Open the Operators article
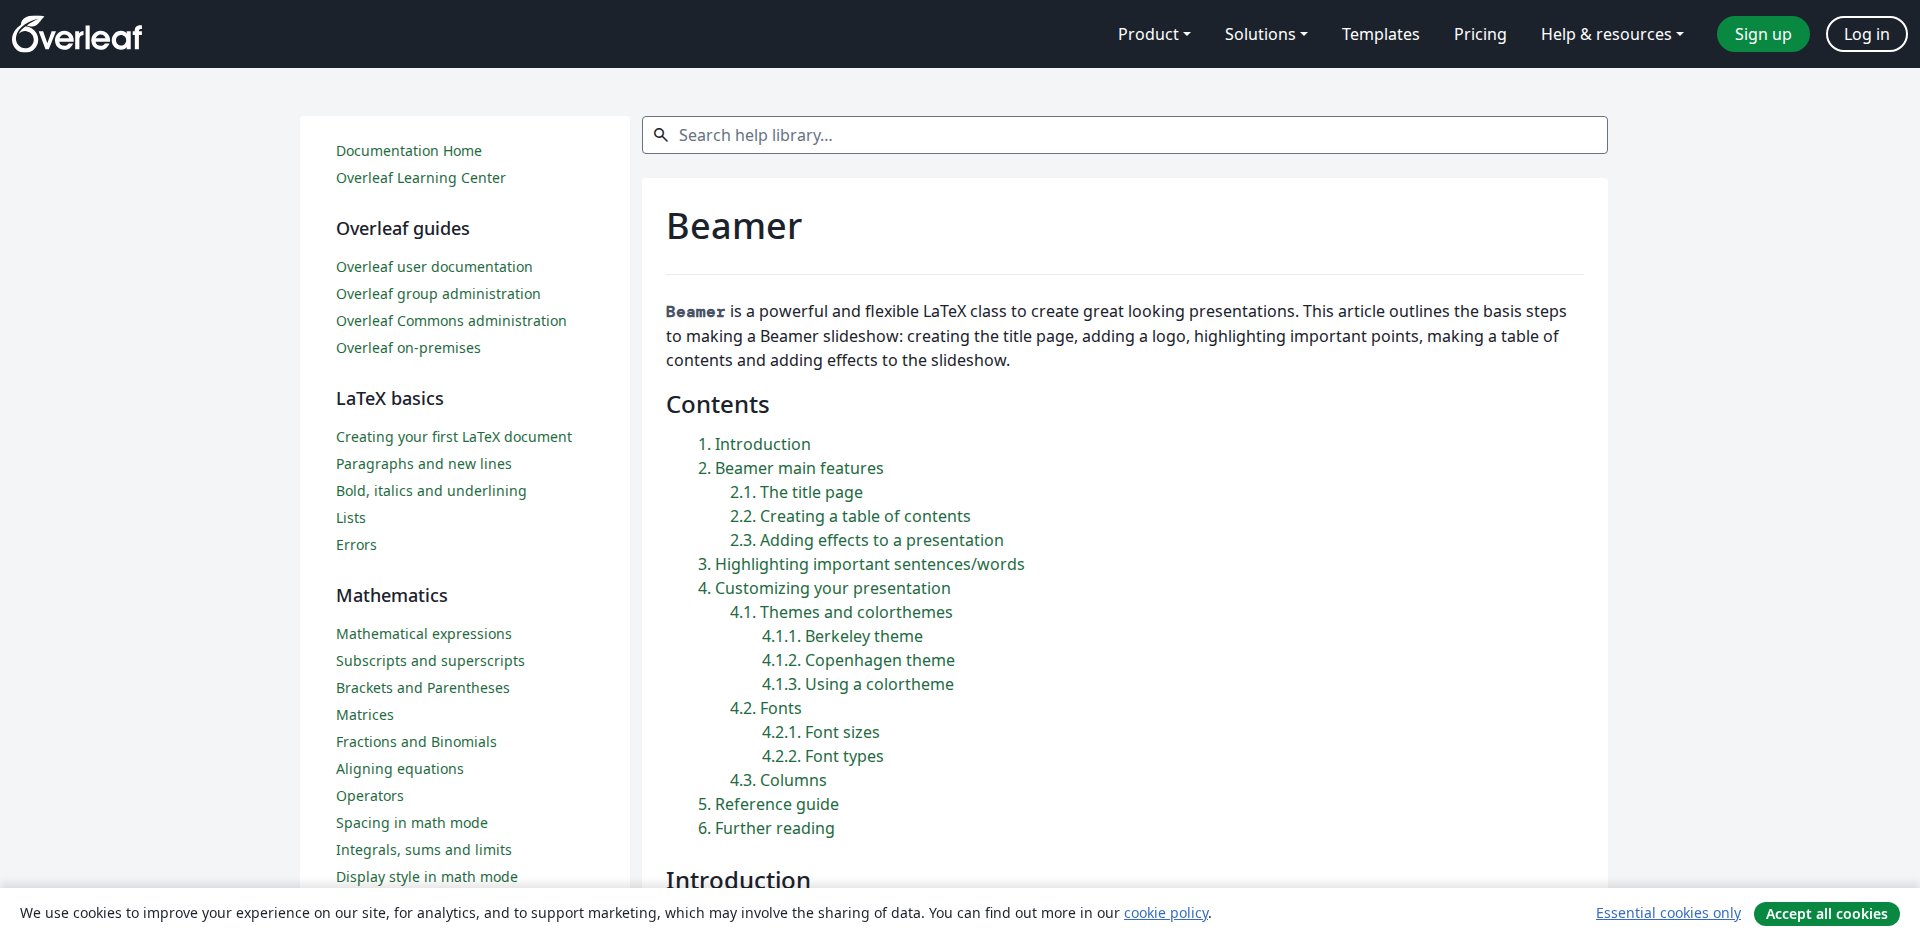This screenshot has width=1920, height=938. click(x=370, y=796)
